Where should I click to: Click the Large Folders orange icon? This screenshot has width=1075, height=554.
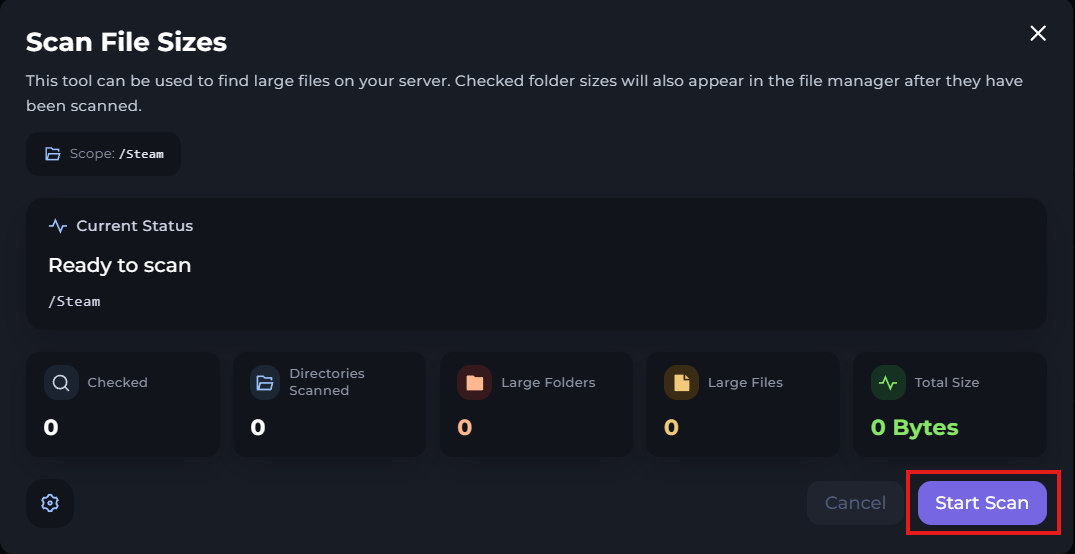pos(474,382)
